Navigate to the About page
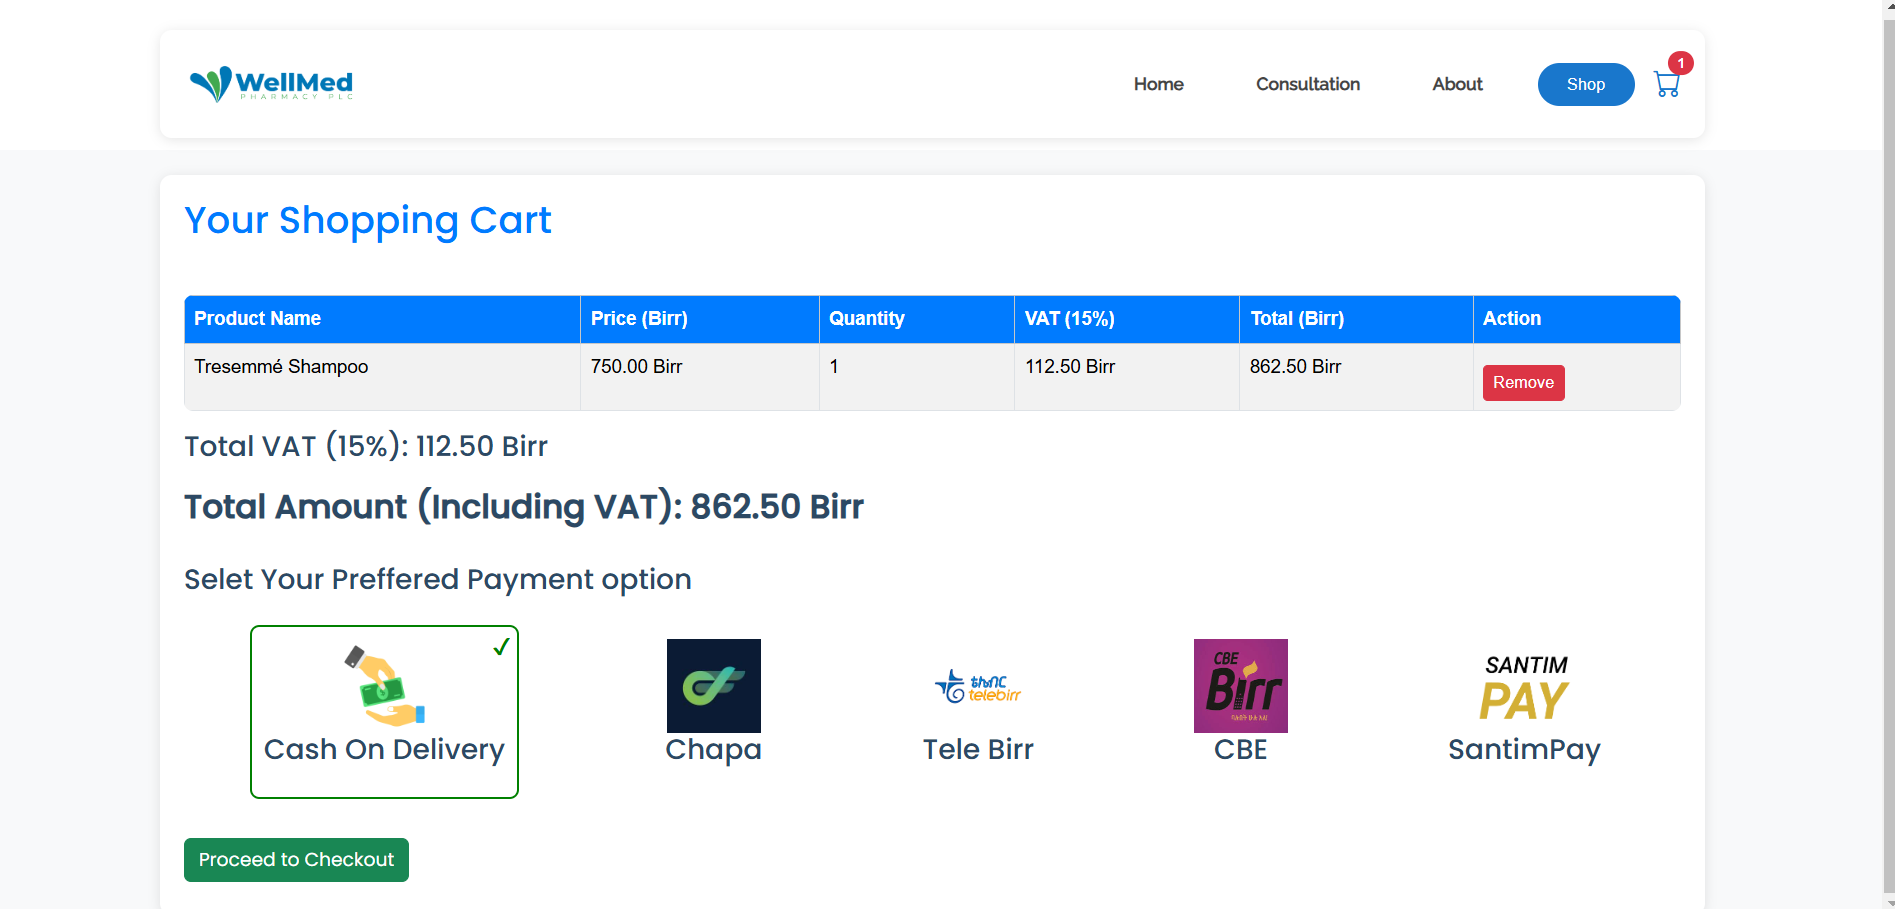 coord(1457,84)
